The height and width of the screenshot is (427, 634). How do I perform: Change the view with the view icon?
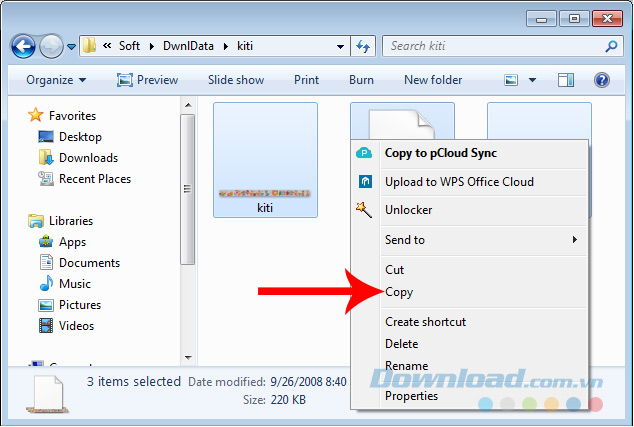click(511, 80)
